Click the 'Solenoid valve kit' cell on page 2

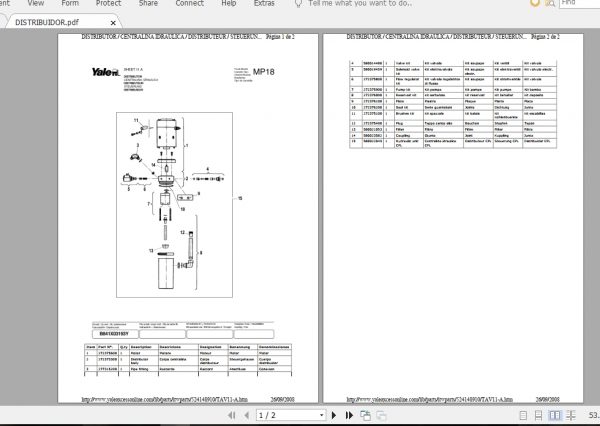click(x=409, y=71)
